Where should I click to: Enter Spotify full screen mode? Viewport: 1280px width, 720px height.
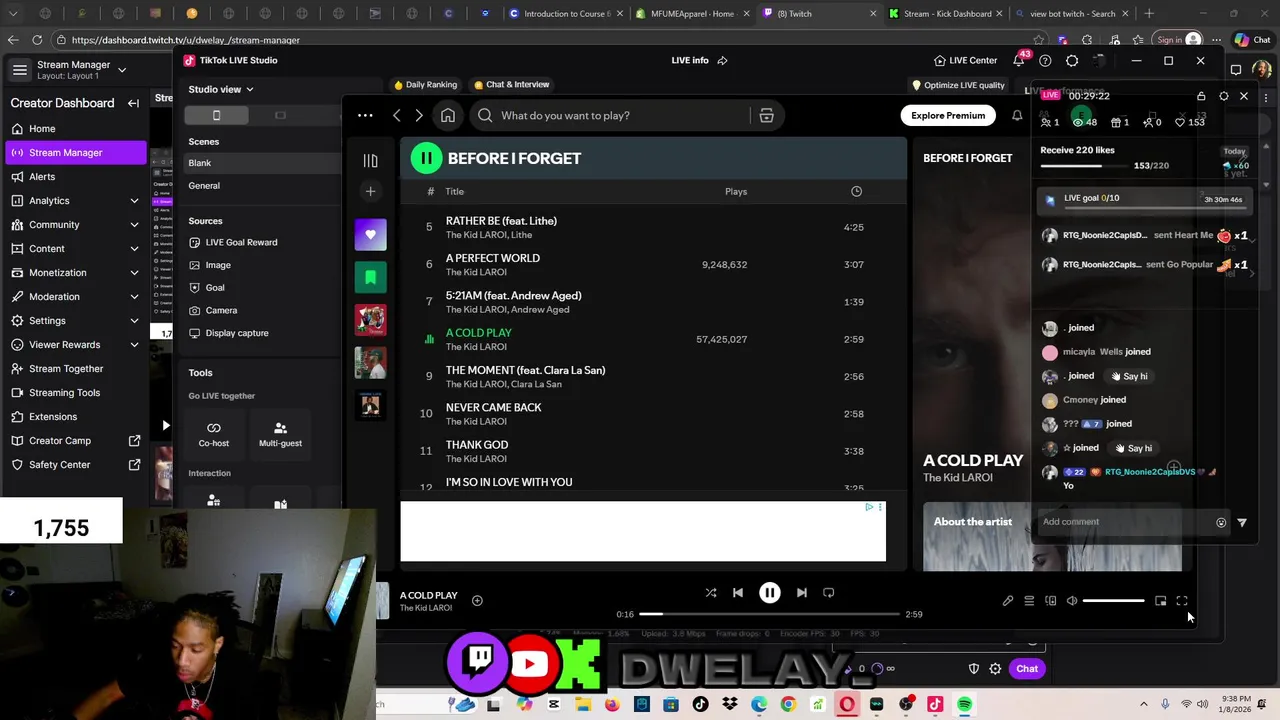1182,601
